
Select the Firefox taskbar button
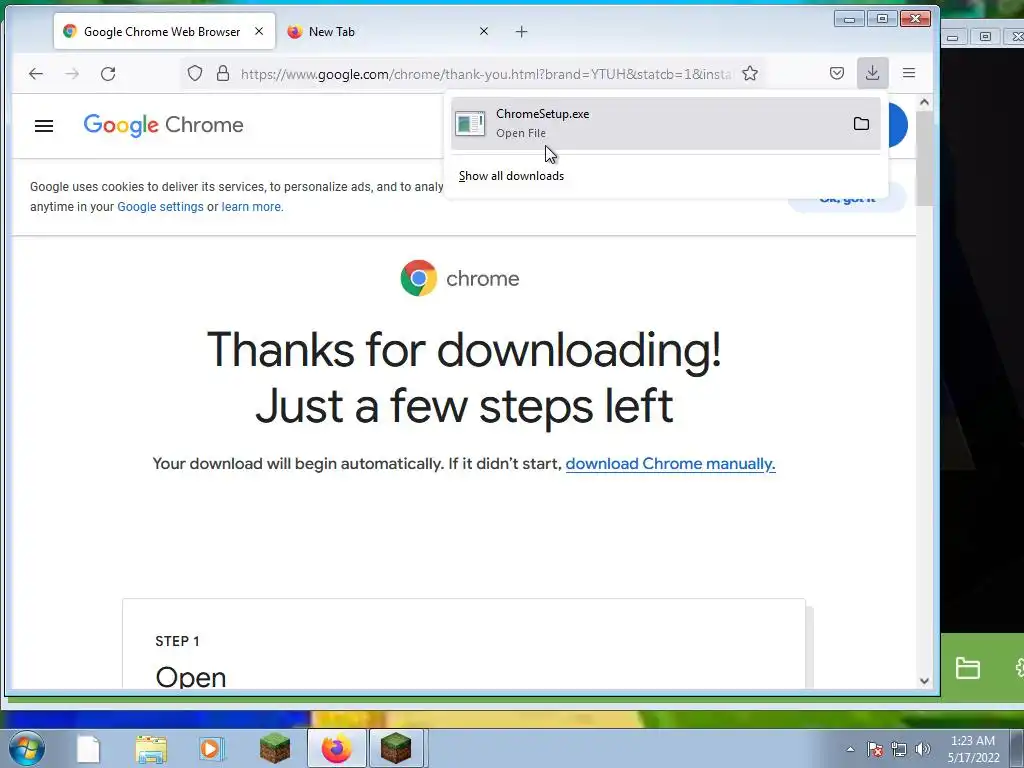(337, 748)
